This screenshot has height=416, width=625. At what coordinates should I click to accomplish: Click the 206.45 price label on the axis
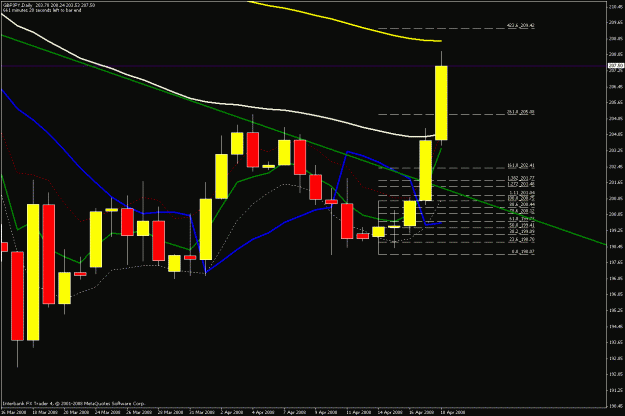615,86
